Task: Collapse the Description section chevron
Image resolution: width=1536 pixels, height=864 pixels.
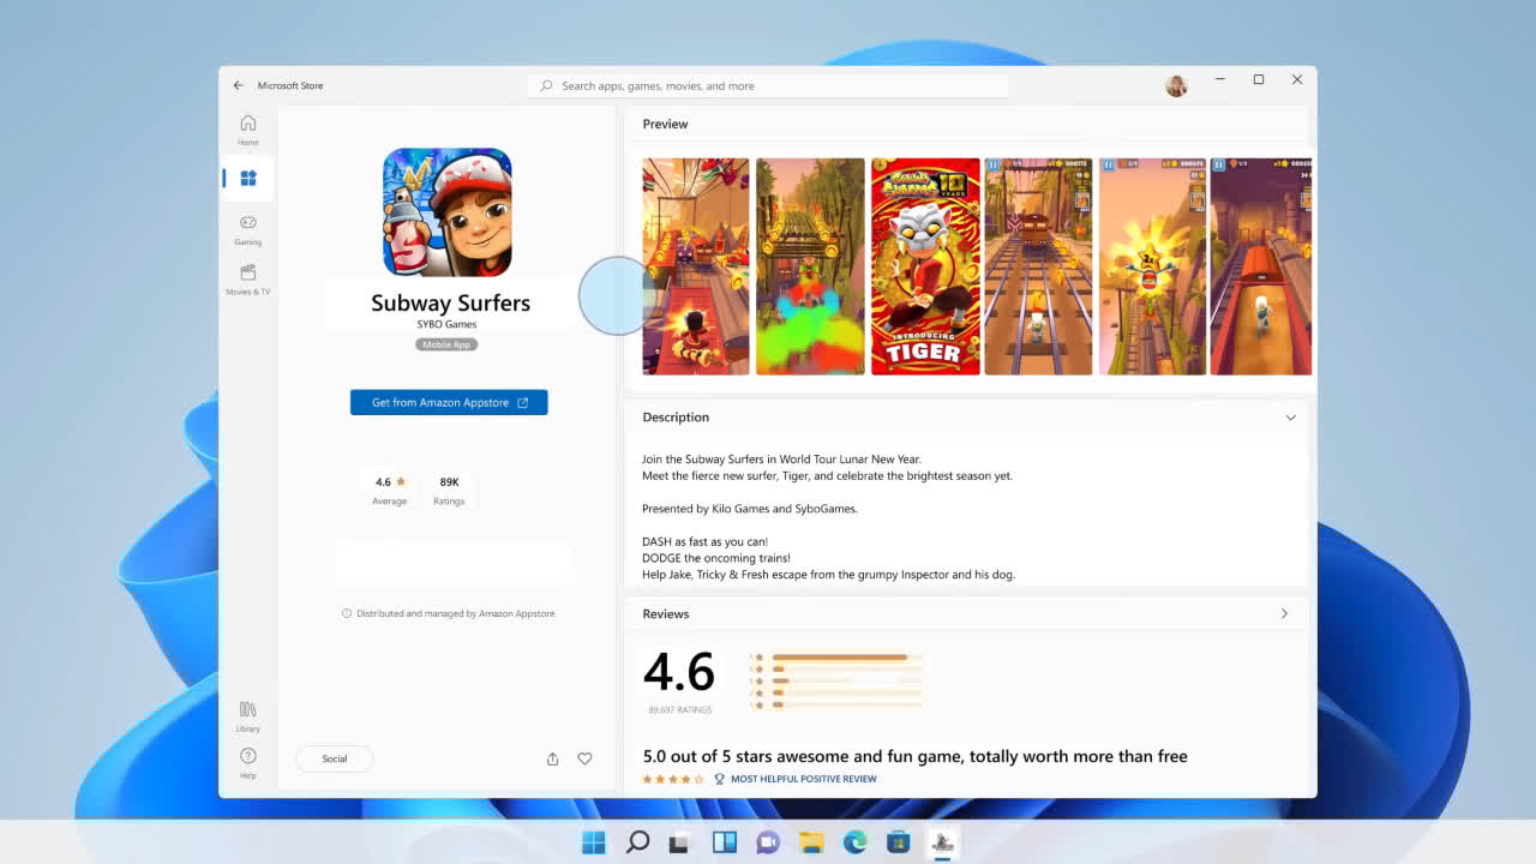Action: 1290,417
